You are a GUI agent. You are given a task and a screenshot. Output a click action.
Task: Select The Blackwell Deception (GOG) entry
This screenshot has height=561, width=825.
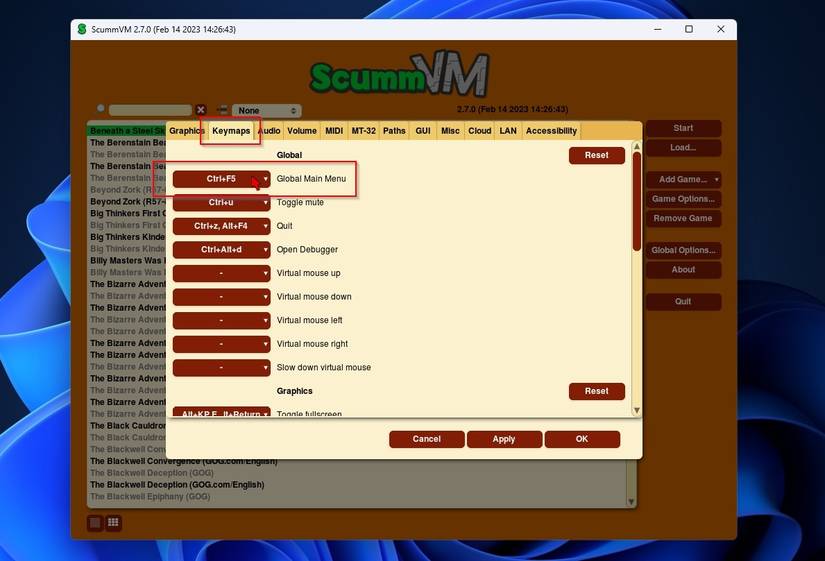pyautogui.click(x=152, y=473)
